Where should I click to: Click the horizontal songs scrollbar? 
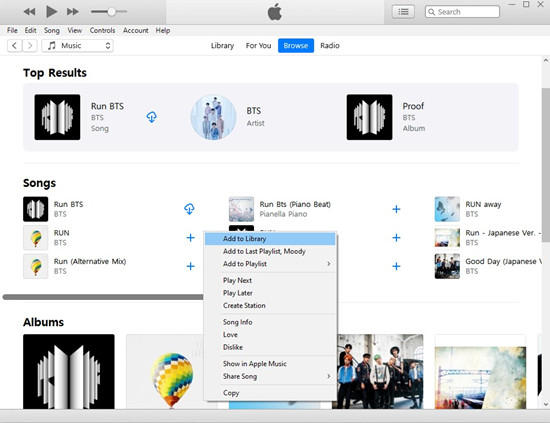point(103,297)
